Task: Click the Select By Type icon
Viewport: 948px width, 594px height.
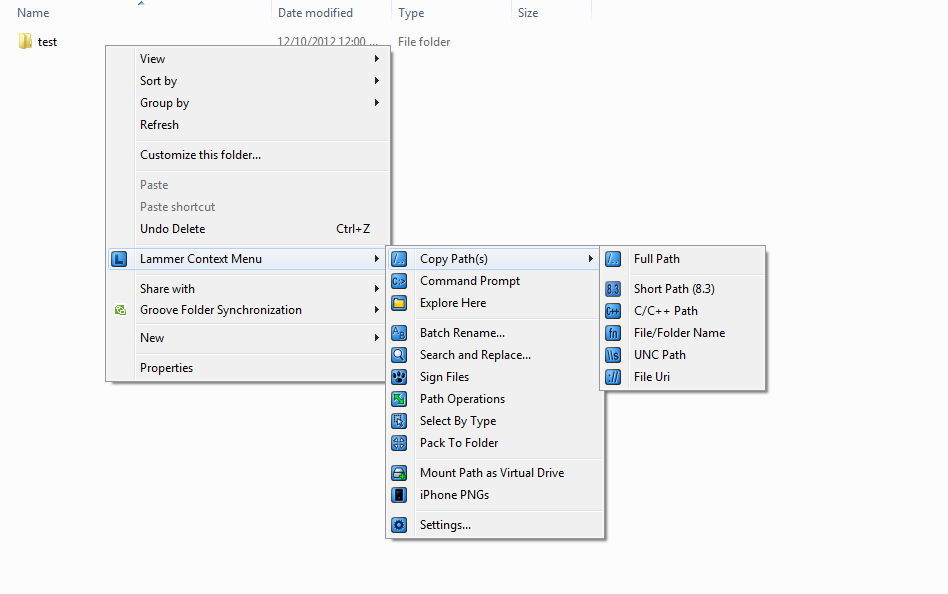Action: point(399,421)
